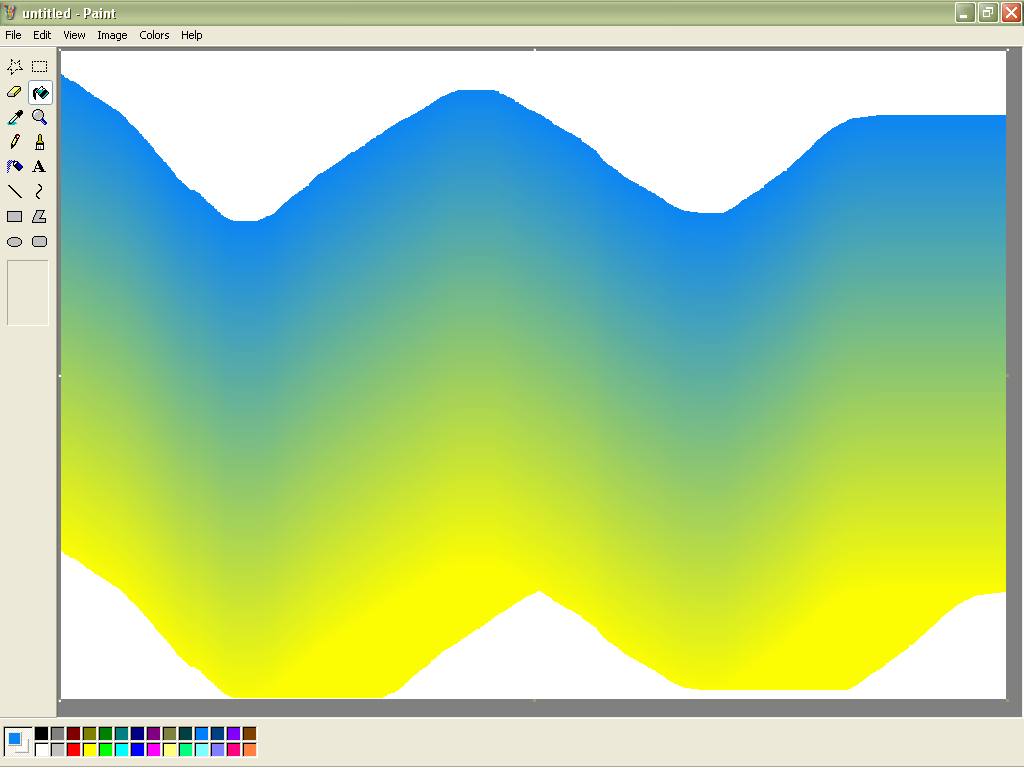This screenshot has width=1024, height=768.
Task: Choose the rectangular Select tool
Action: click(39, 67)
